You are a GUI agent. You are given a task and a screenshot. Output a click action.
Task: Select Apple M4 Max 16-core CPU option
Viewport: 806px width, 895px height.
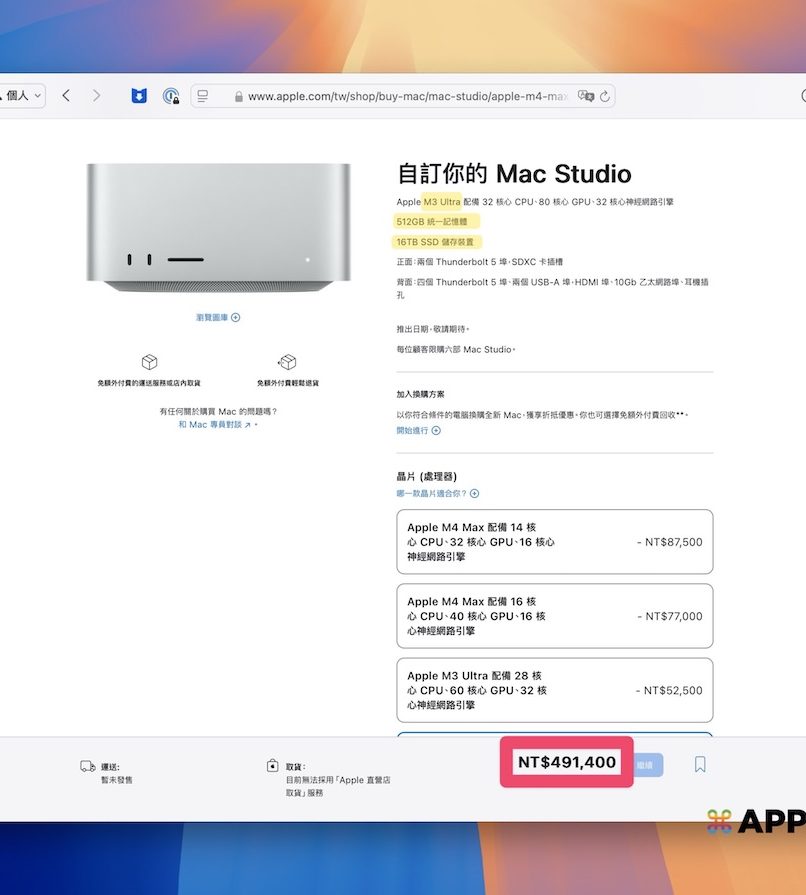(554, 616)
